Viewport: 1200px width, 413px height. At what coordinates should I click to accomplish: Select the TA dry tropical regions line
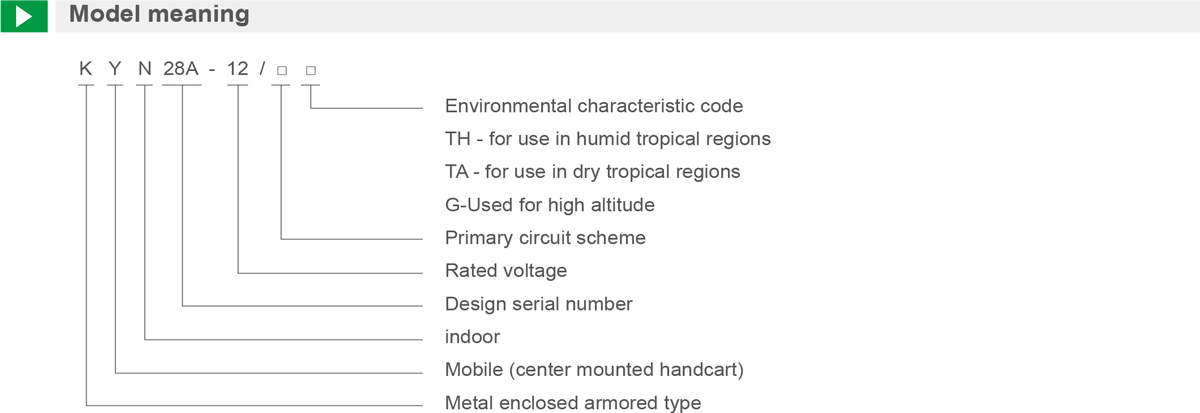click(x=593, y=172)
